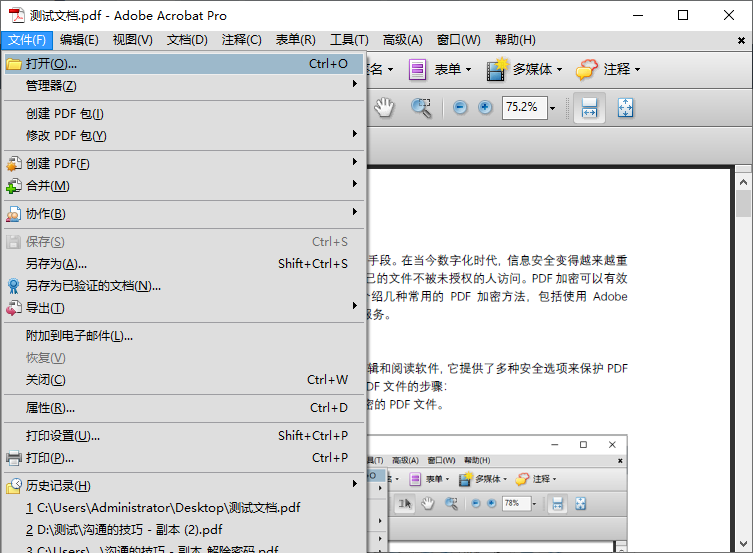
Task: Click the scroll down arrow of document
Action: click(x=743, y=543)
